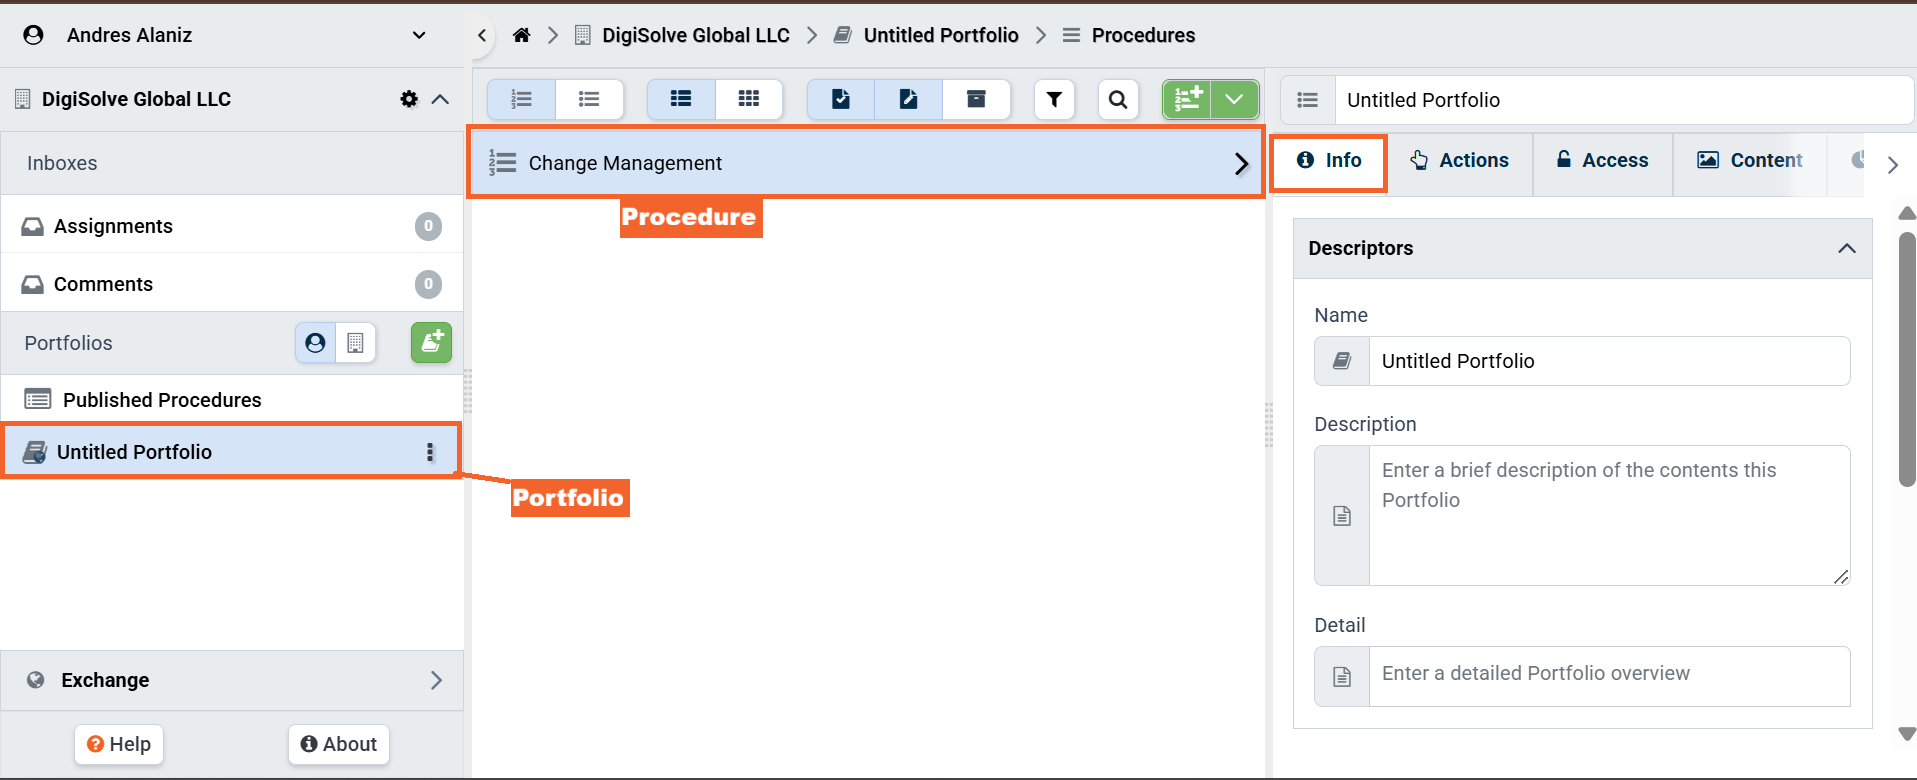The height and width of the screenshot is (780, 1917).
Task: Click the green add portfolio button
Action: pos(431,343)
